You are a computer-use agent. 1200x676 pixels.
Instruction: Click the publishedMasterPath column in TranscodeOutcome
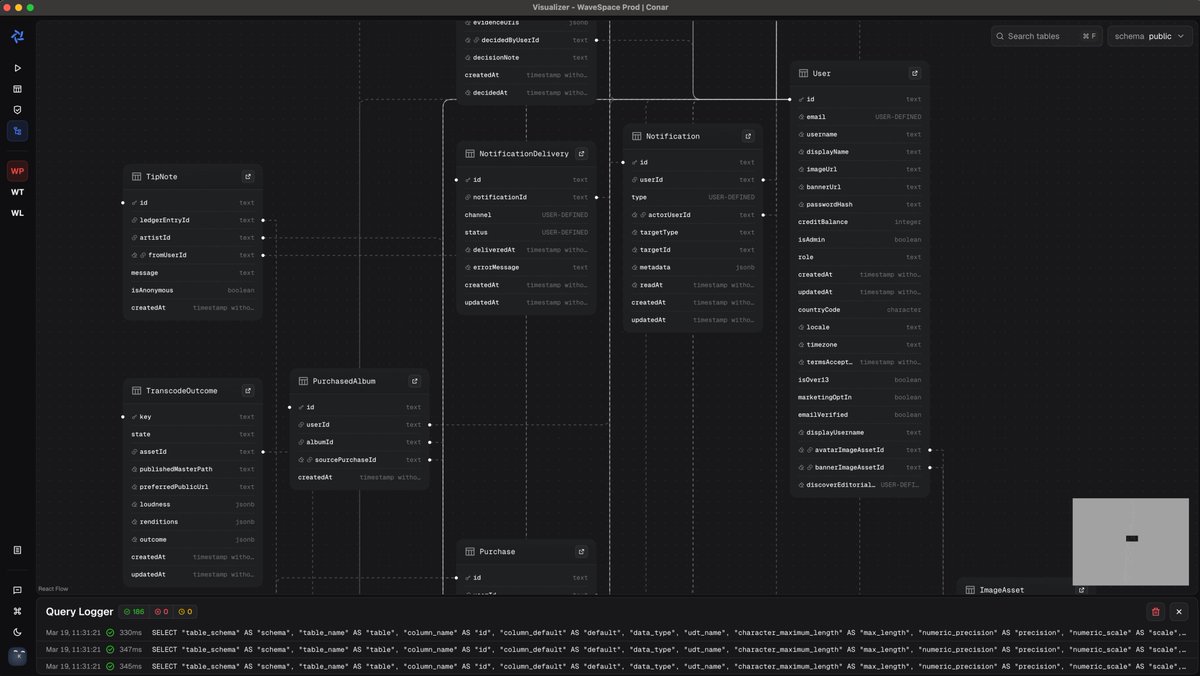[x=193, y=469]
